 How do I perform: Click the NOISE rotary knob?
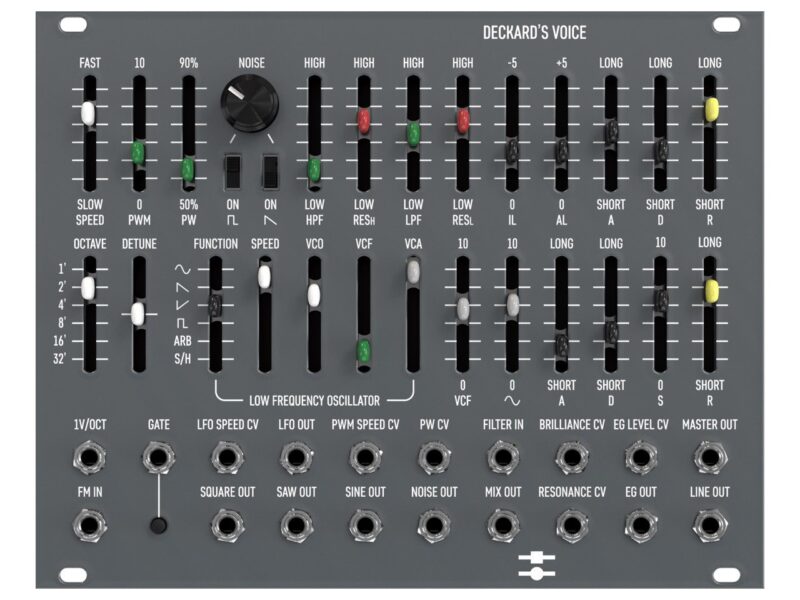pos(249,104)
